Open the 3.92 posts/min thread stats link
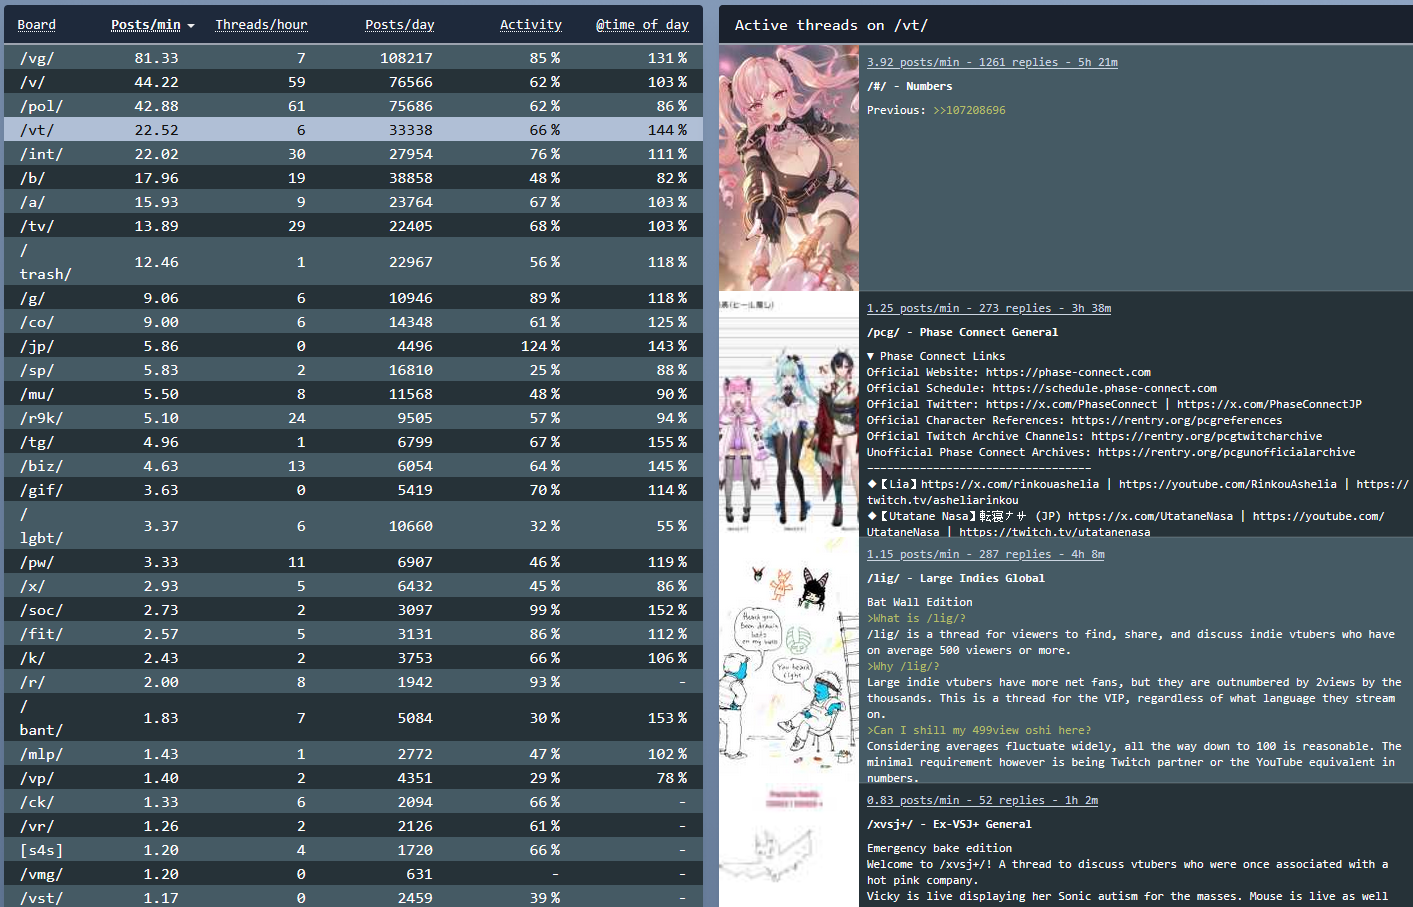Image resolution: width=1413 pixels, height=907 pixels. 992,62
